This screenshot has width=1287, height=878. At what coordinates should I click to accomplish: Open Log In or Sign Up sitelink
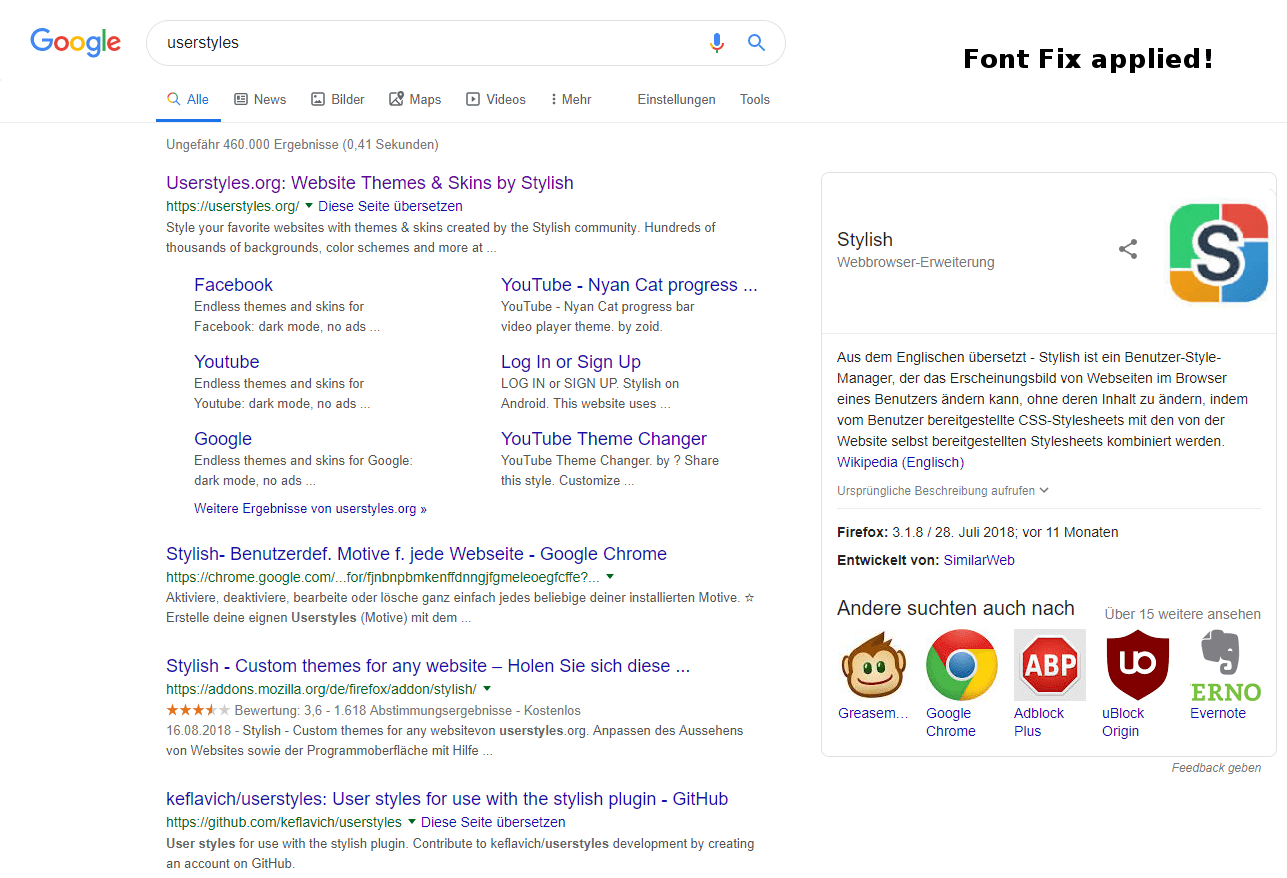(x=571, y=362)
